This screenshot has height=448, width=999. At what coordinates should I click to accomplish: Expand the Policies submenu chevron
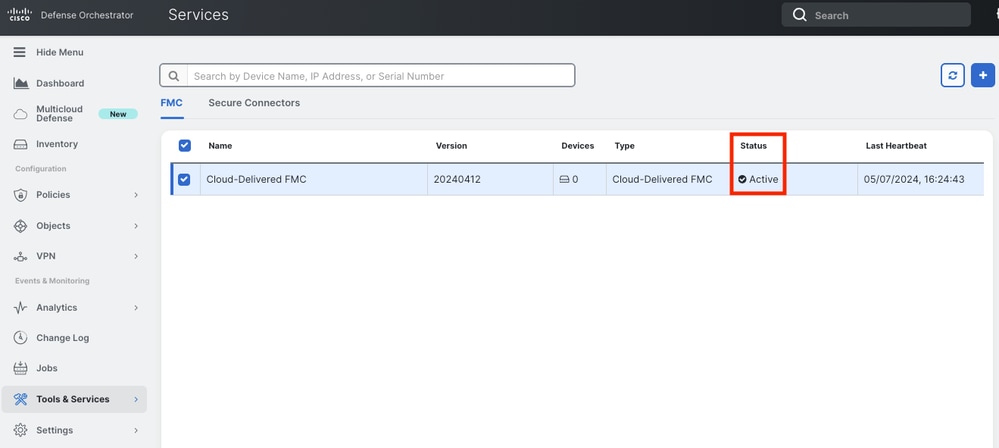point(136,195)
